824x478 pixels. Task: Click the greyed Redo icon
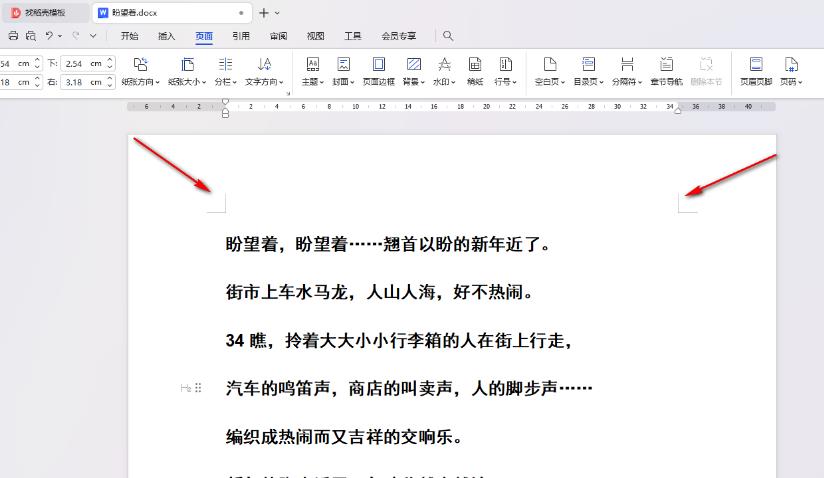pos(76,36)
